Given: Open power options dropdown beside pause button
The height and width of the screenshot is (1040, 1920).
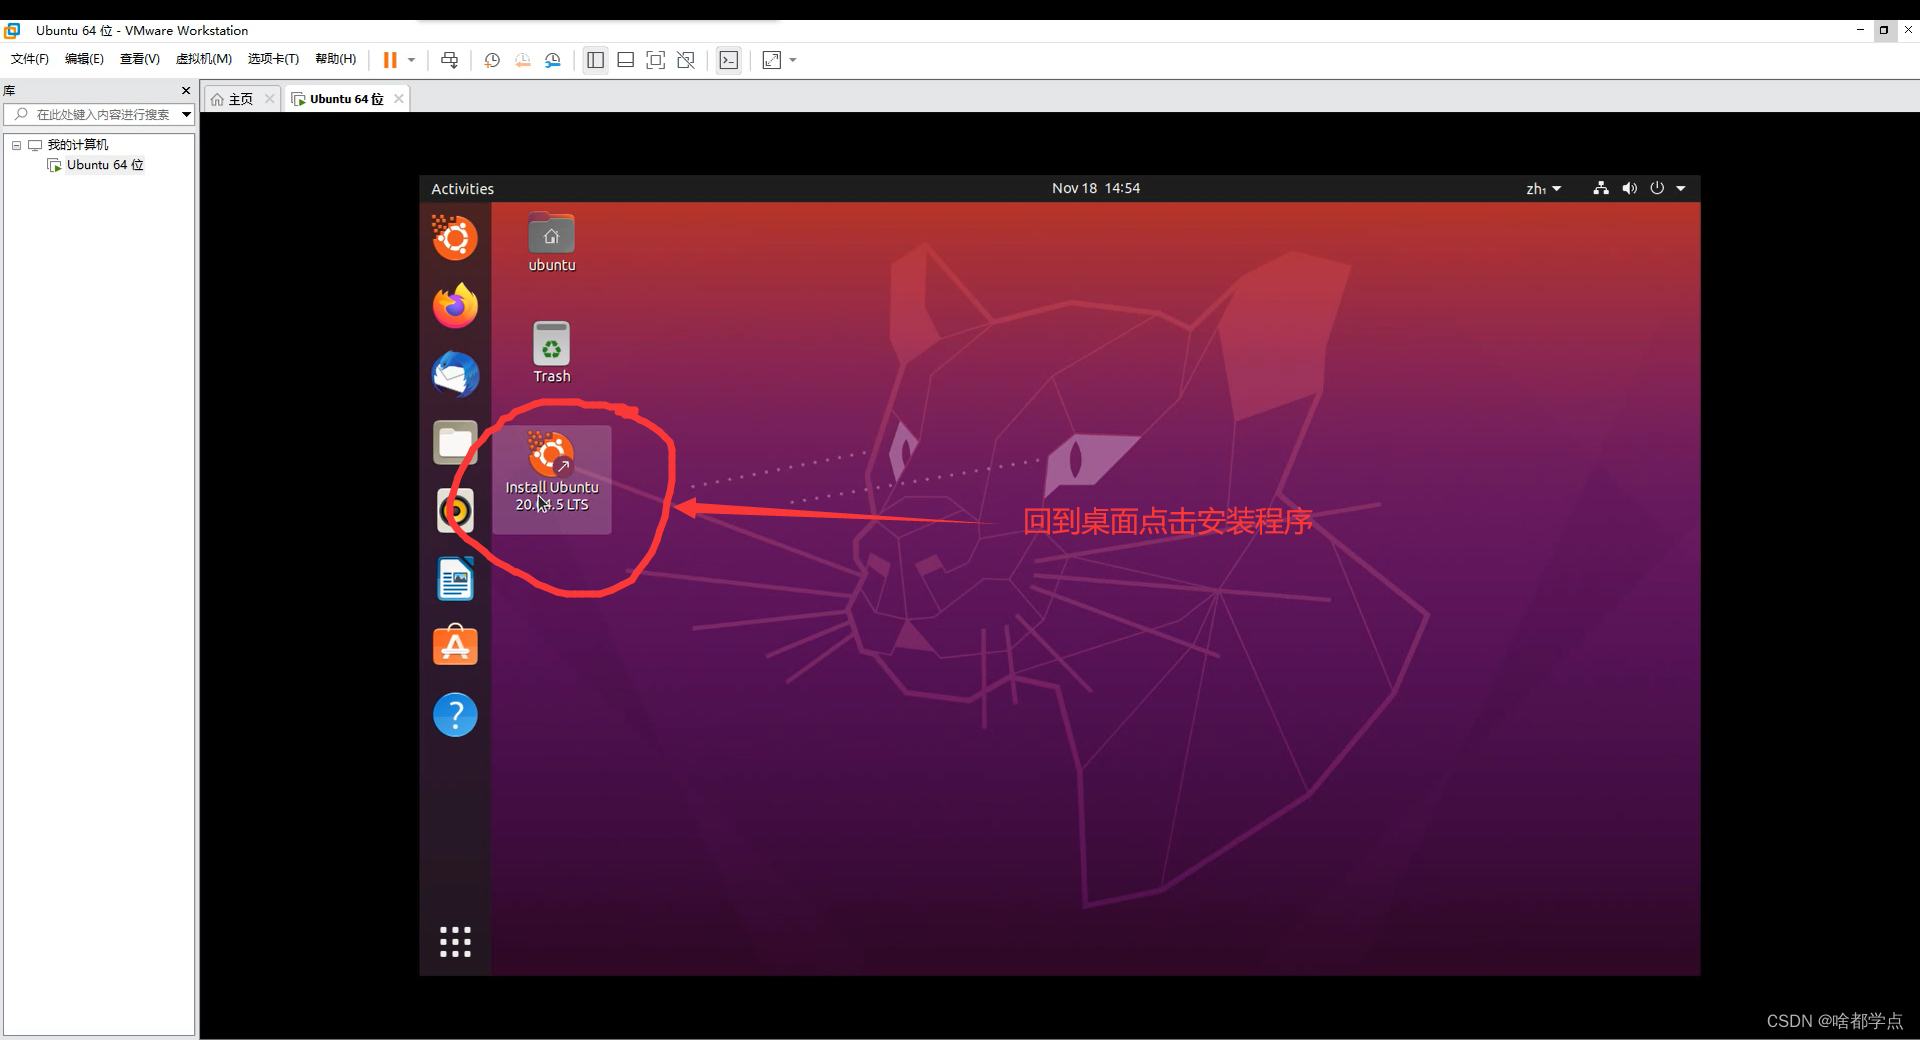Looking at the screenshot, I should pos(411,60).
